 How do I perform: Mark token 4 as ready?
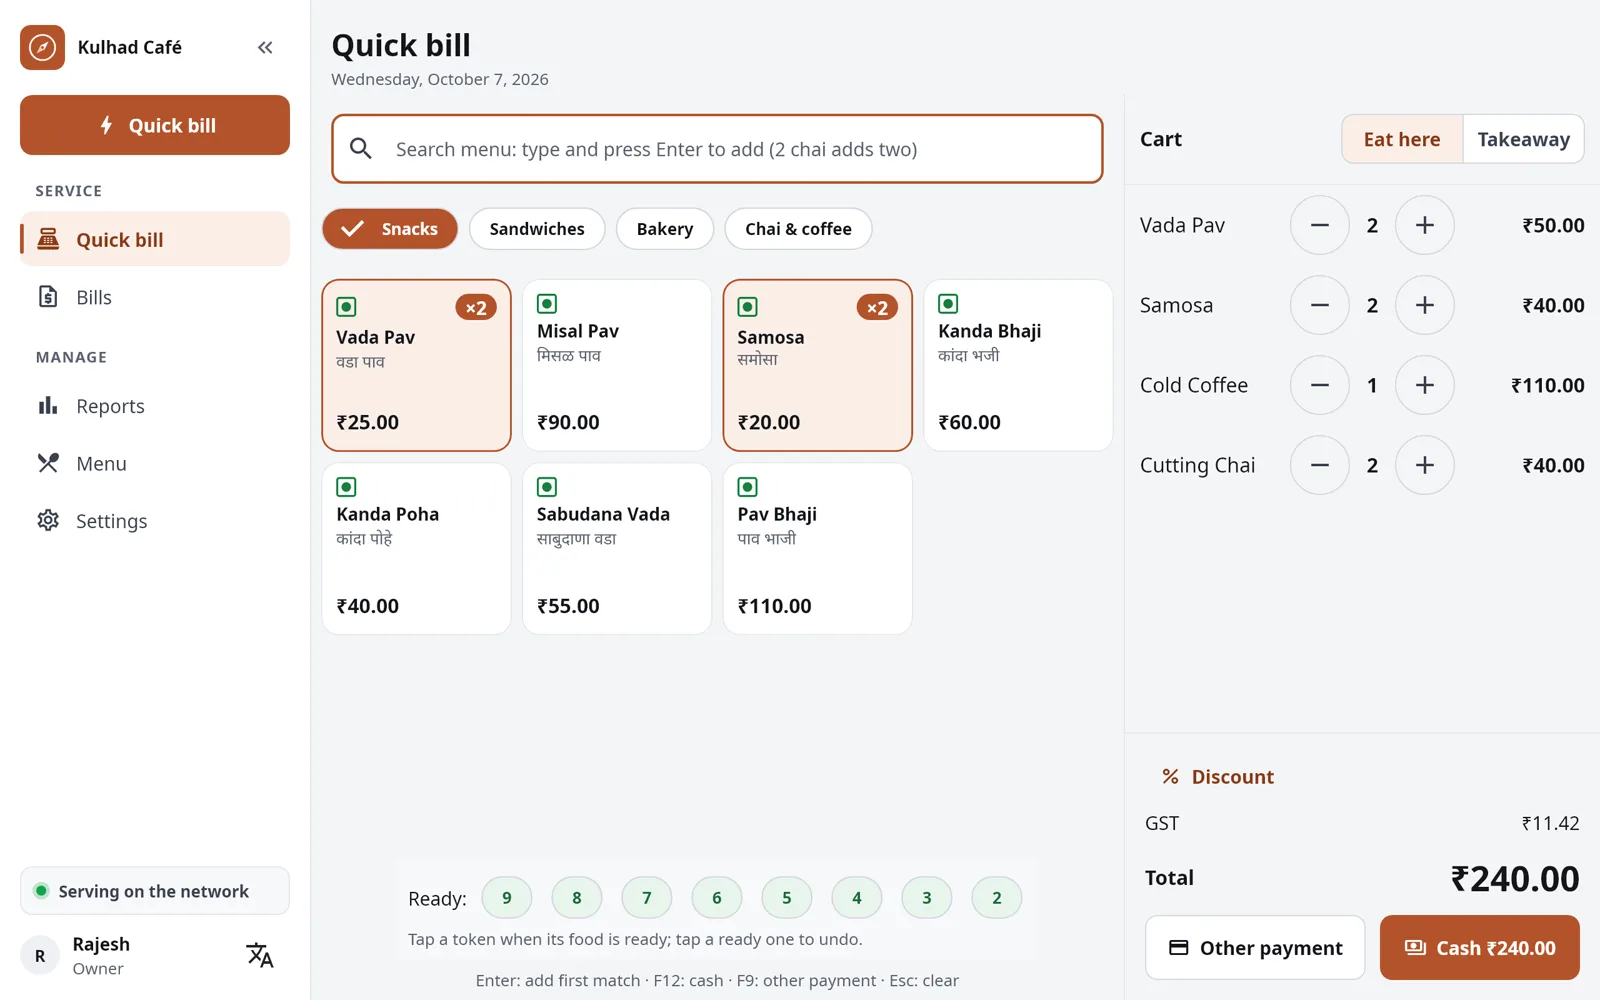click(857, 898)
